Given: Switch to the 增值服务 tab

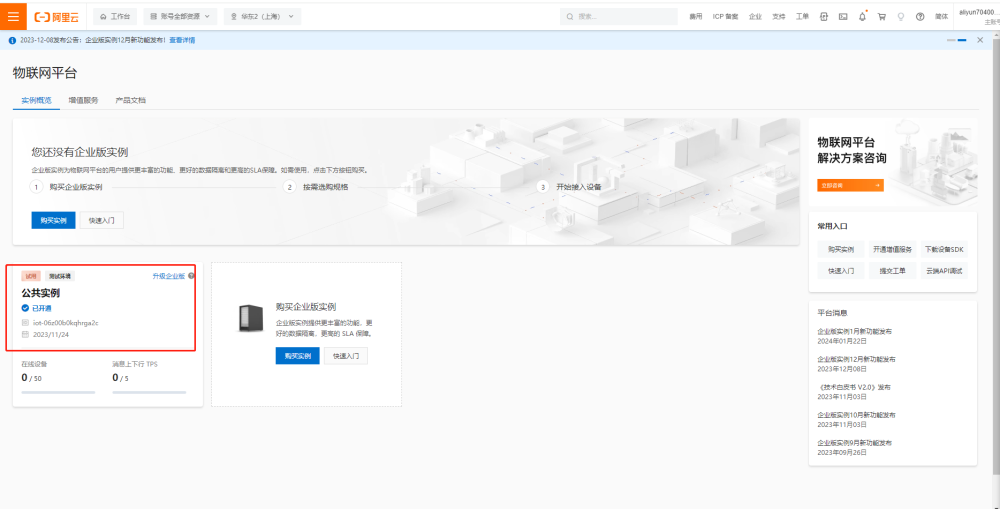Looking at the screenshot, I should pos(84,101).
